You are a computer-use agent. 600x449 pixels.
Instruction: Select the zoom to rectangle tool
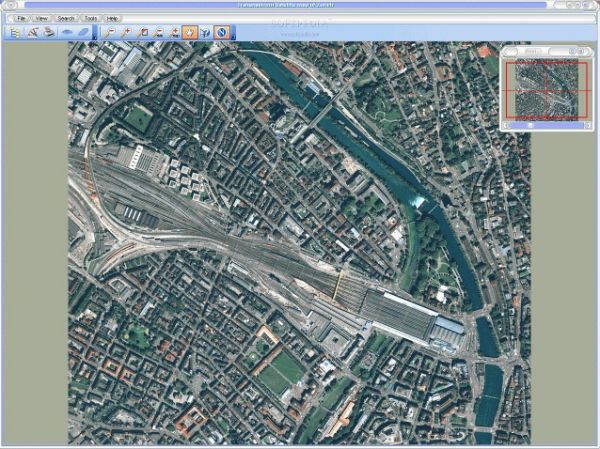142,33
